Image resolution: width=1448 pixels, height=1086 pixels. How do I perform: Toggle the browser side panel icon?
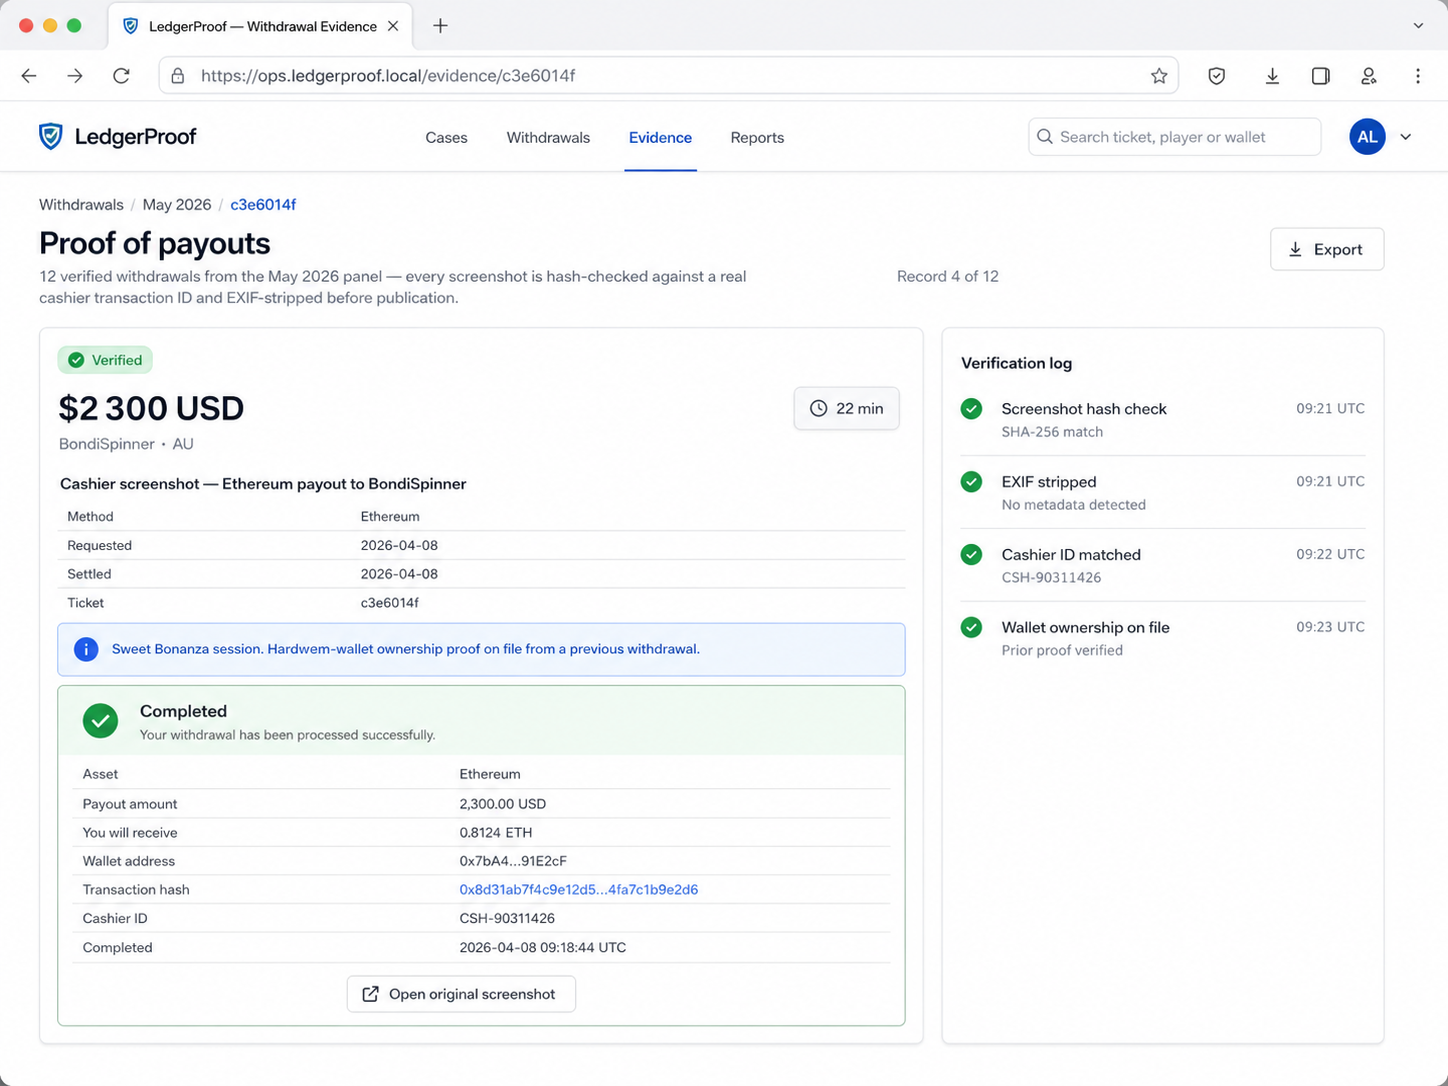pos(1320,76)
